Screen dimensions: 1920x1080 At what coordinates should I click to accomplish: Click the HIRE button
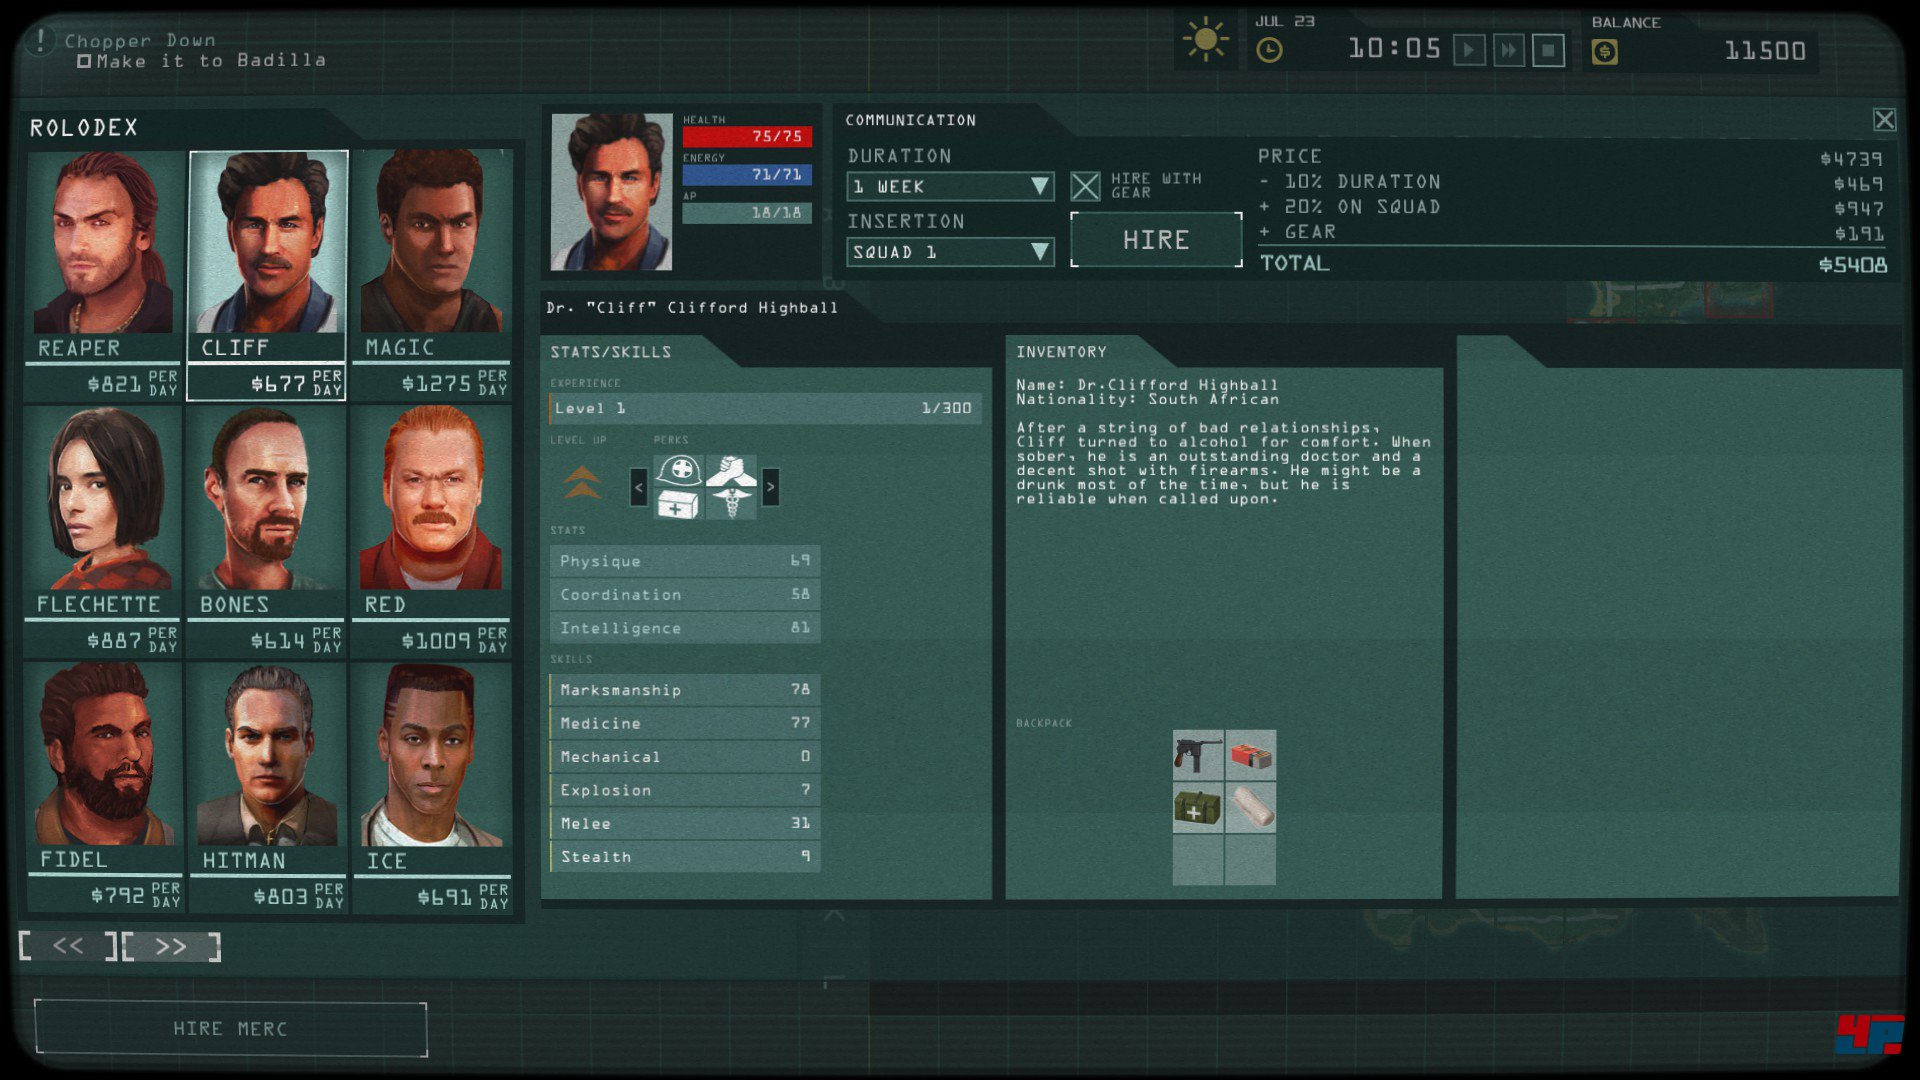1156,240
